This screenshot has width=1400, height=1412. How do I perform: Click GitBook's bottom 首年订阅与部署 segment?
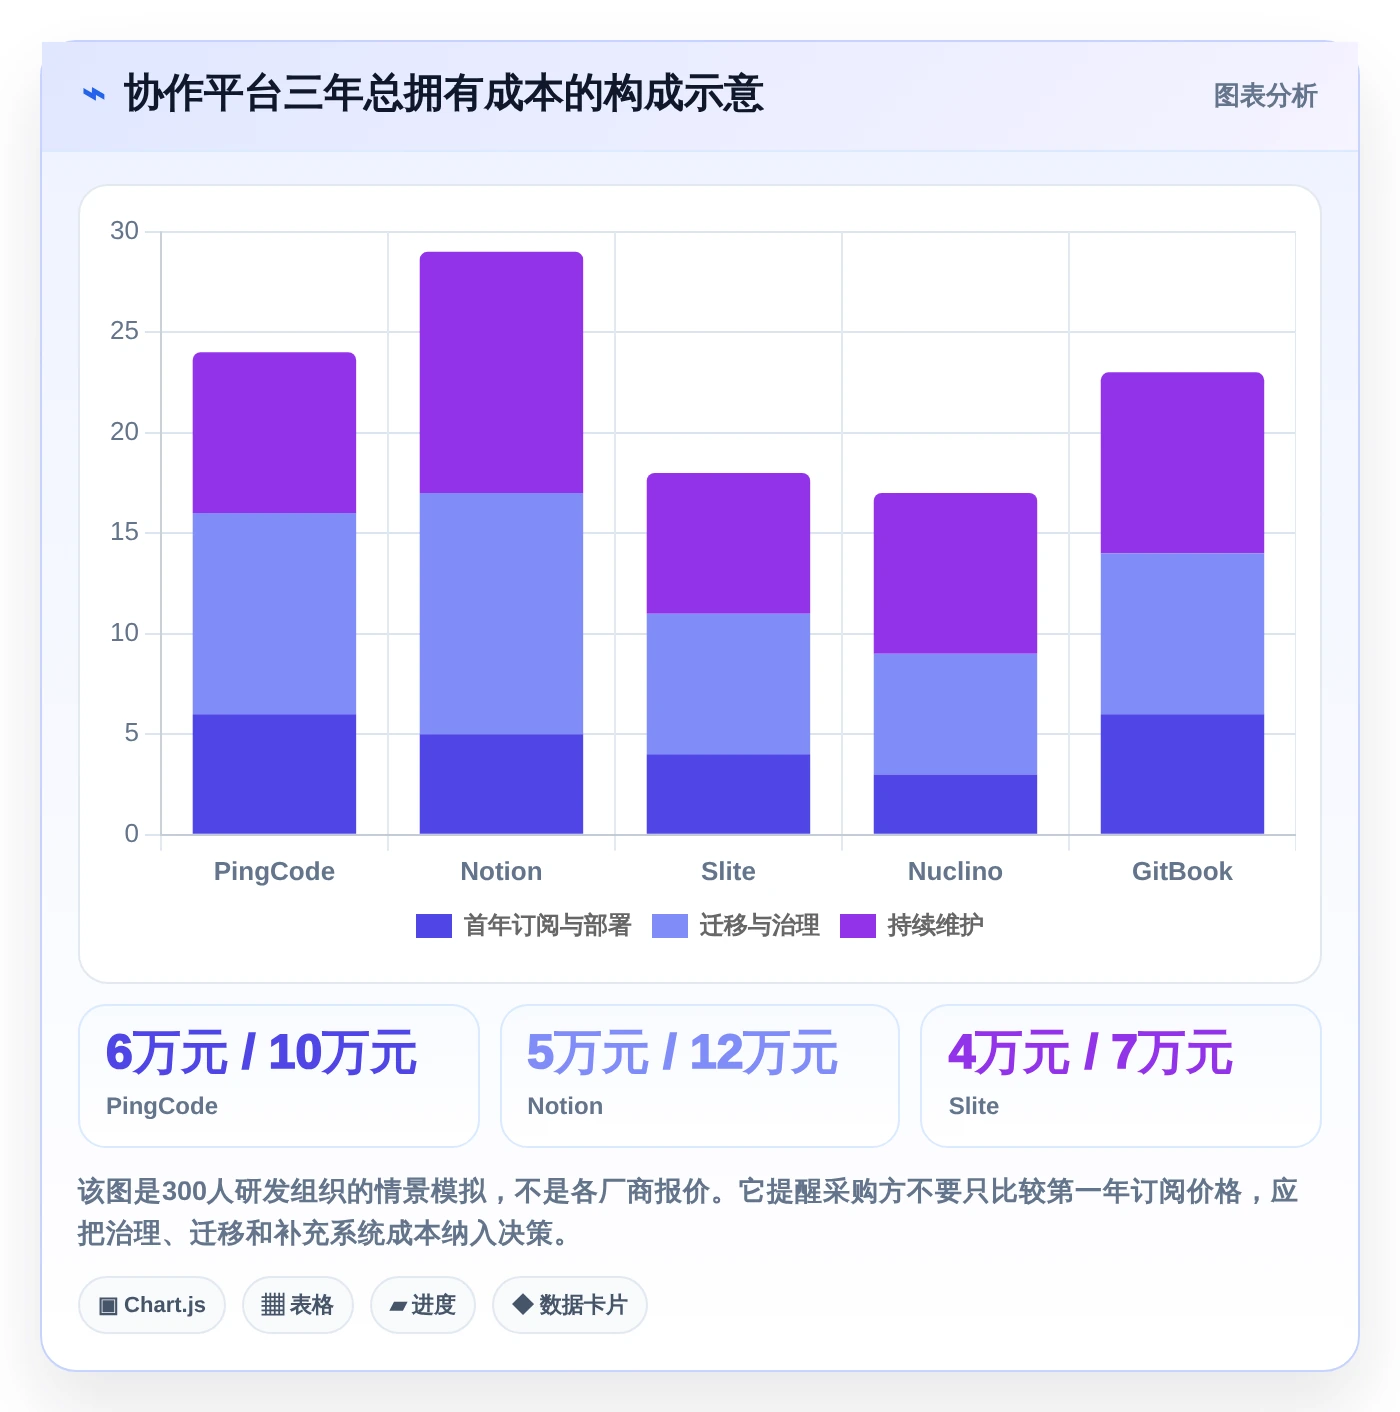(x=1182, y=775)
